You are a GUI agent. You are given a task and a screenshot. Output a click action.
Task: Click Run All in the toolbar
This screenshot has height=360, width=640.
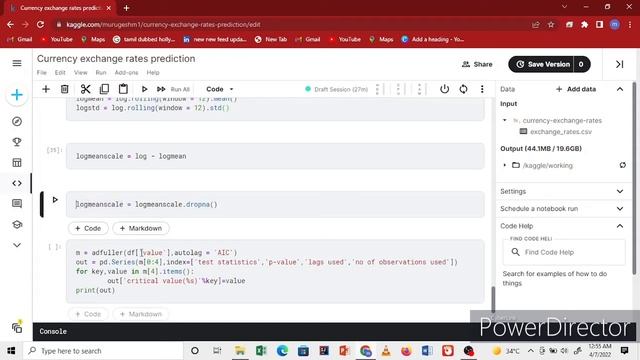coord(173,89)
